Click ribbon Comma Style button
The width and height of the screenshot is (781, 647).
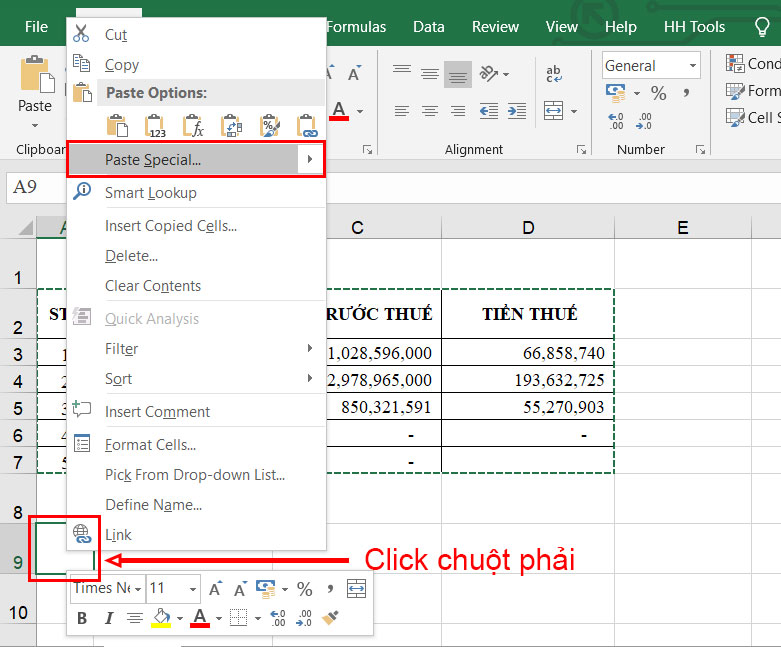click(686, 93)
